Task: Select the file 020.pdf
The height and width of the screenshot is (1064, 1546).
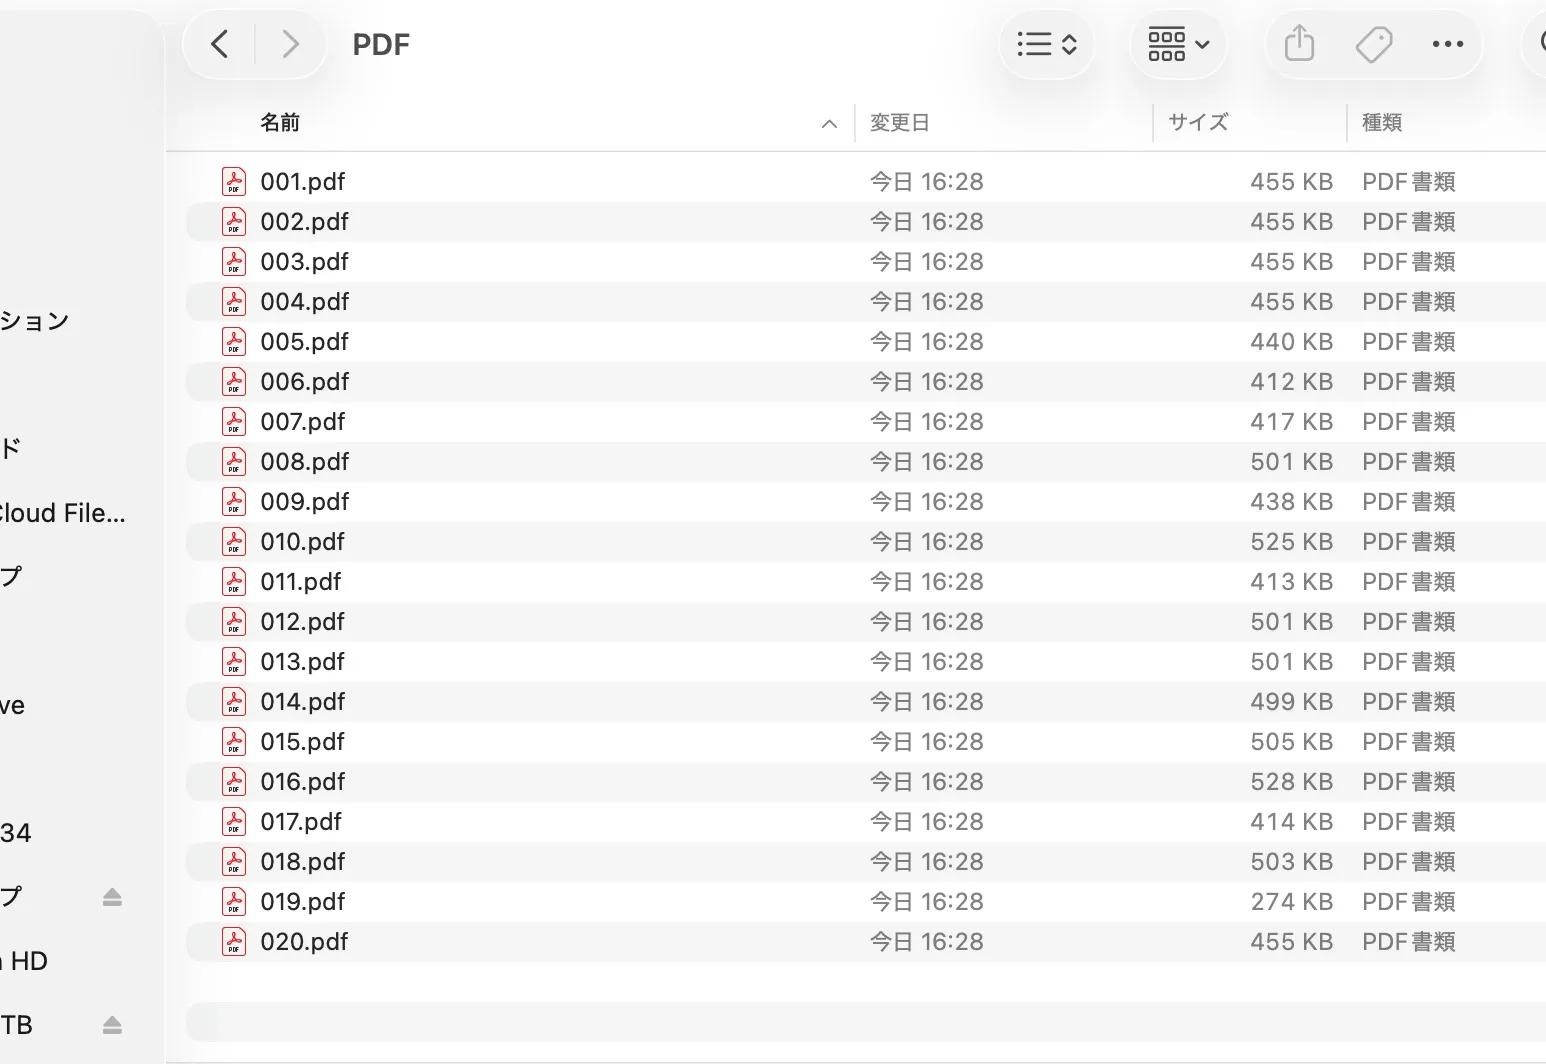Action: pos(304,941)
